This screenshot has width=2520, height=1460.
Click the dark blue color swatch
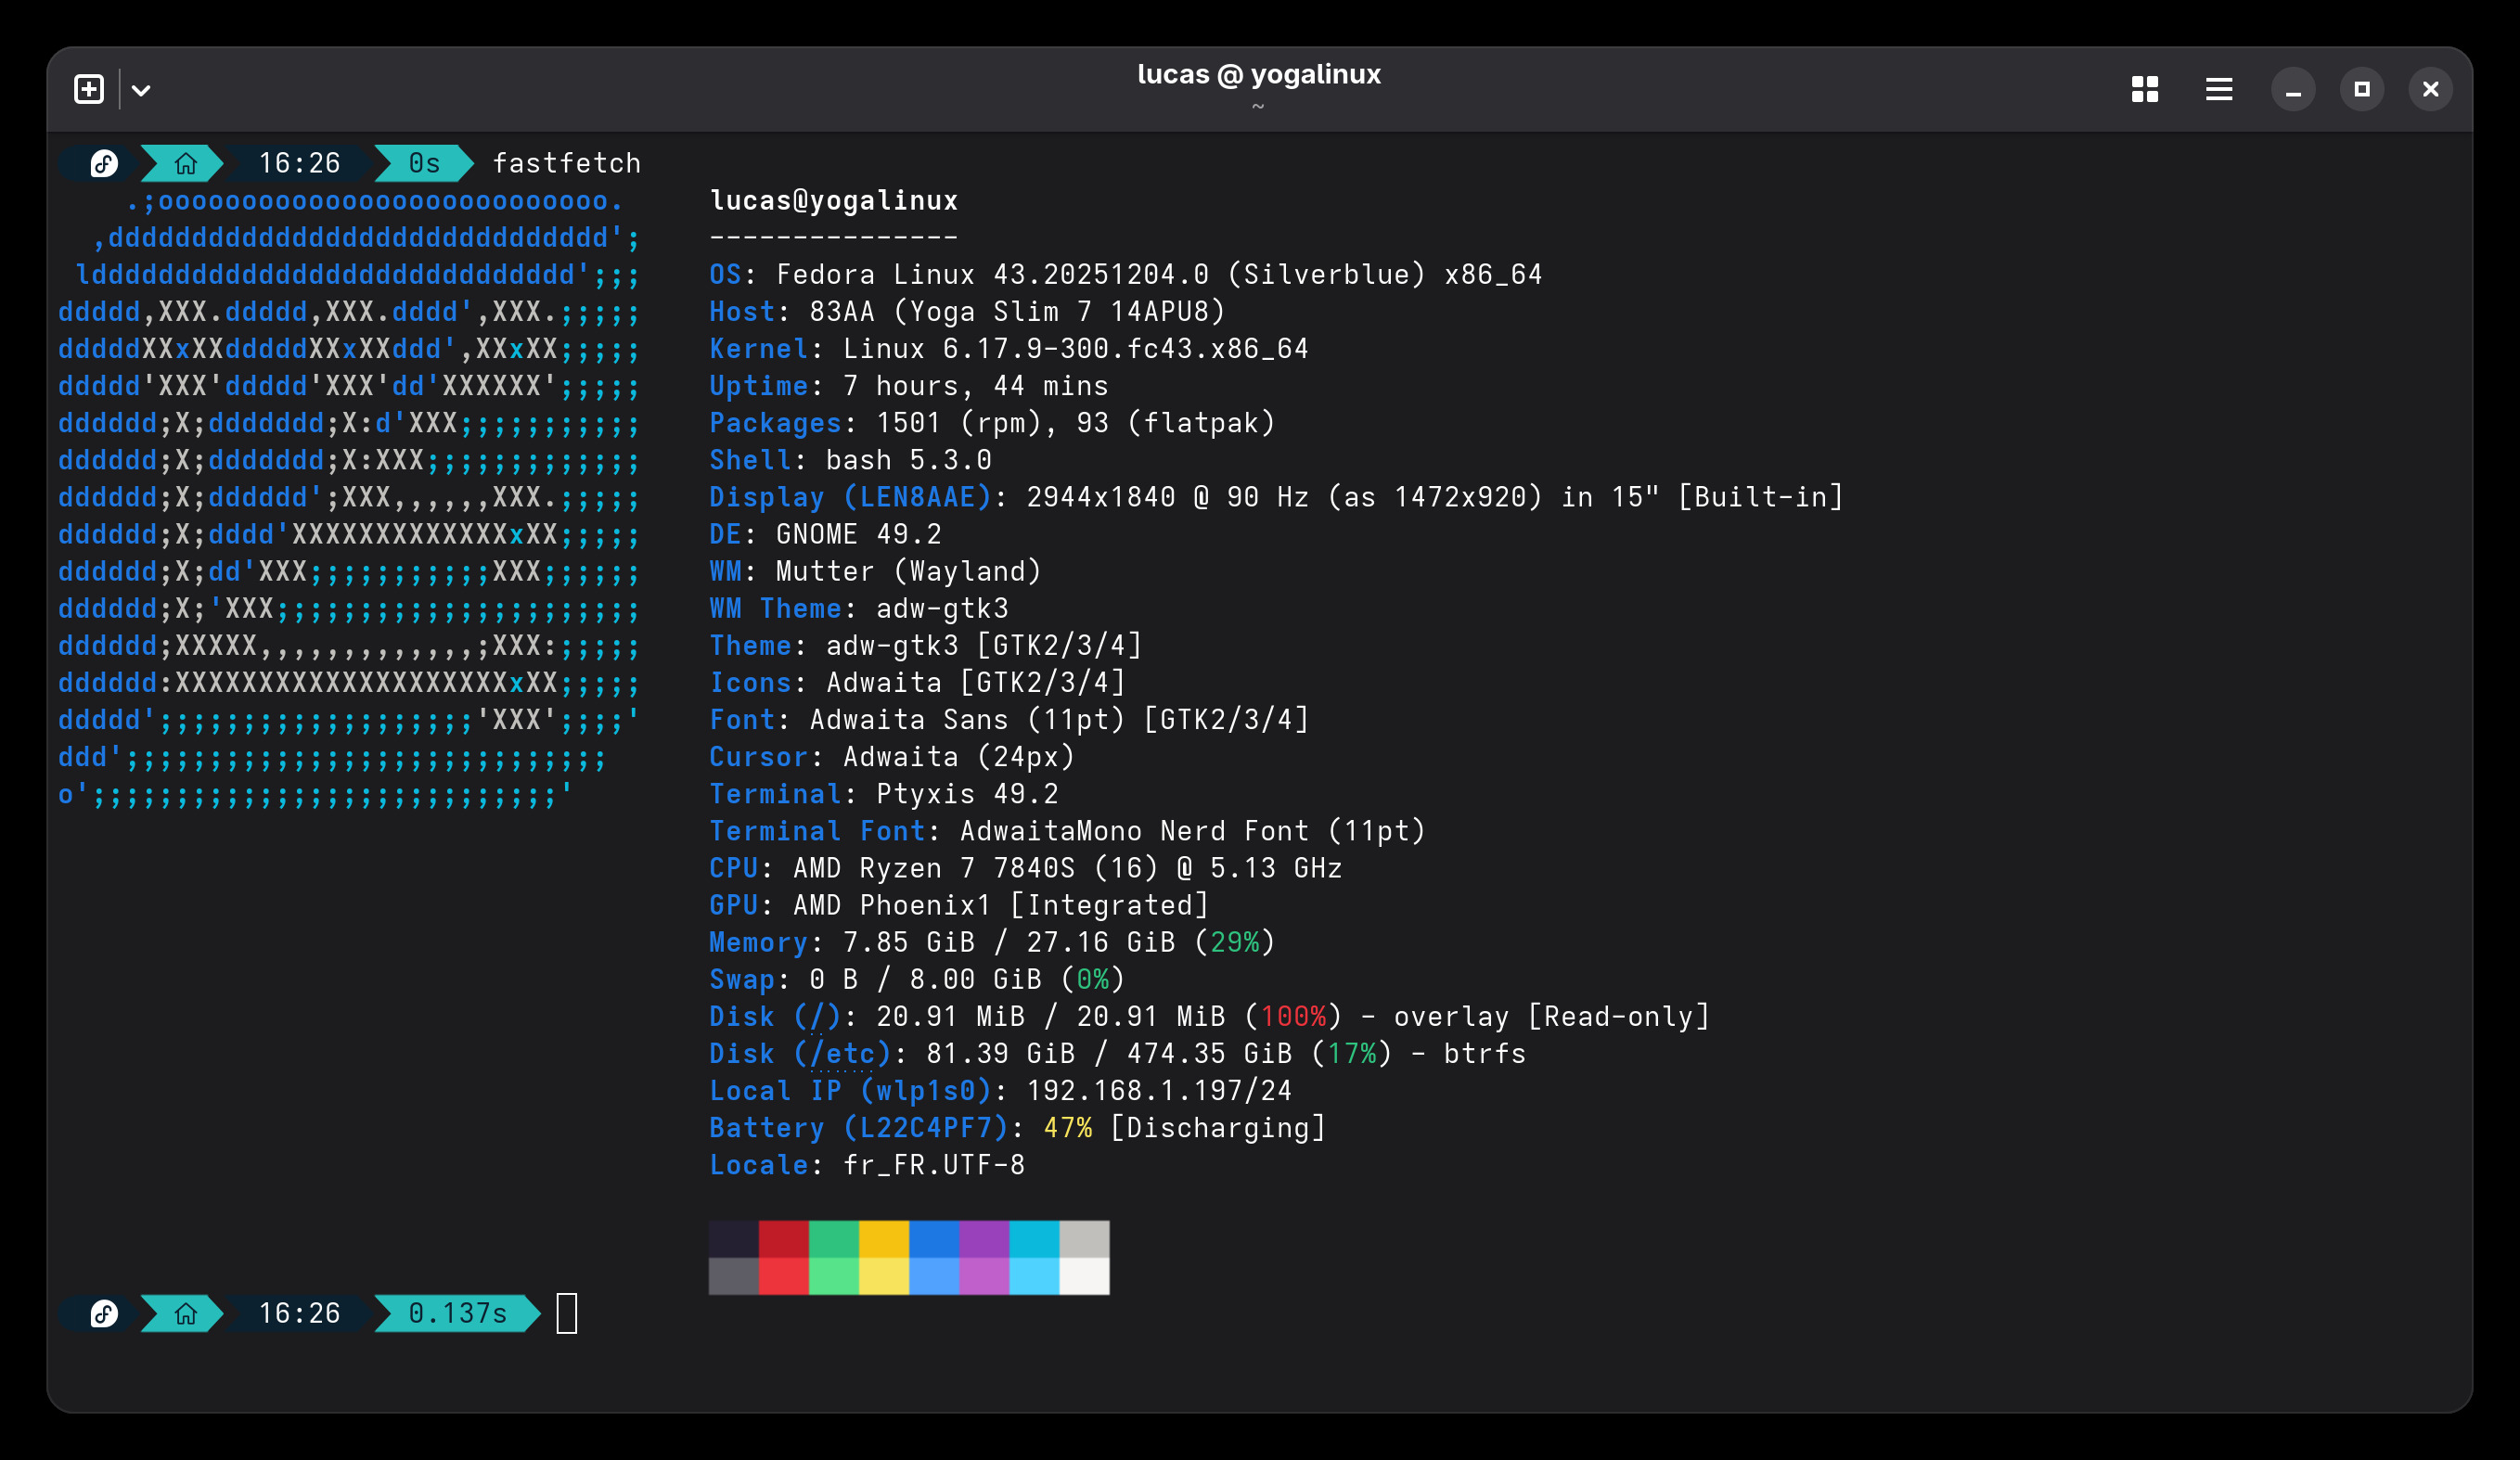tap(934, 1239)
